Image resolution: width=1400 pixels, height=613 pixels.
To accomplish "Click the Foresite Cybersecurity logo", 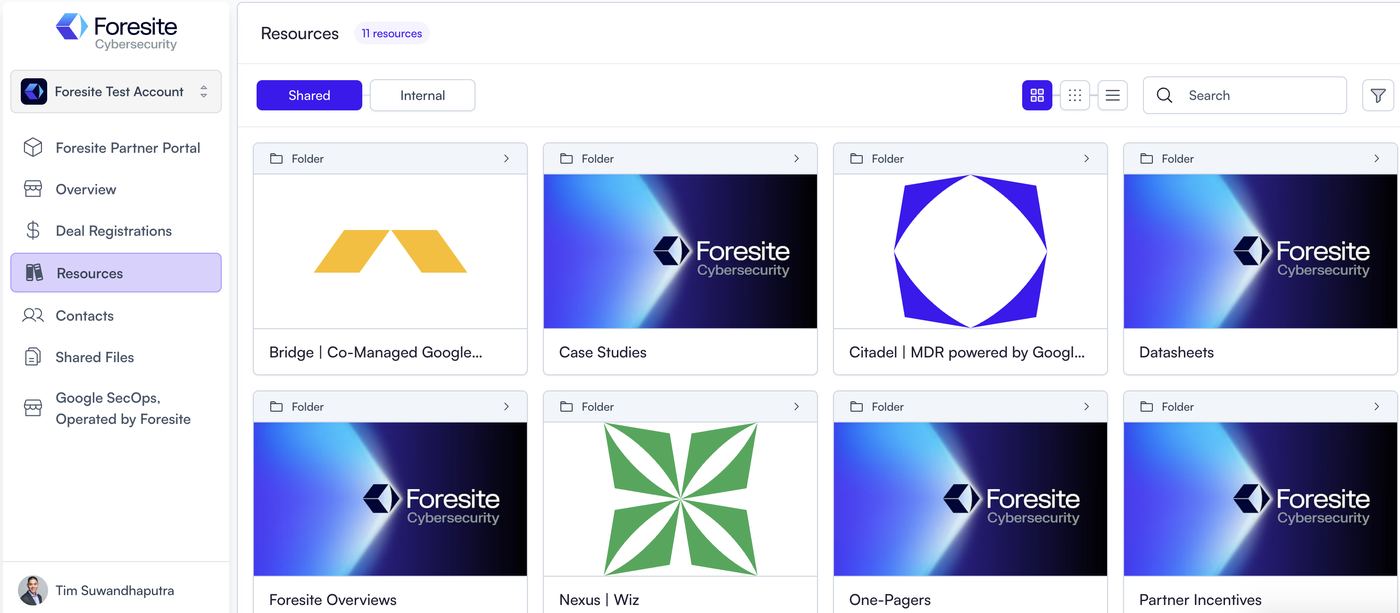I will (x=116, y=31).
